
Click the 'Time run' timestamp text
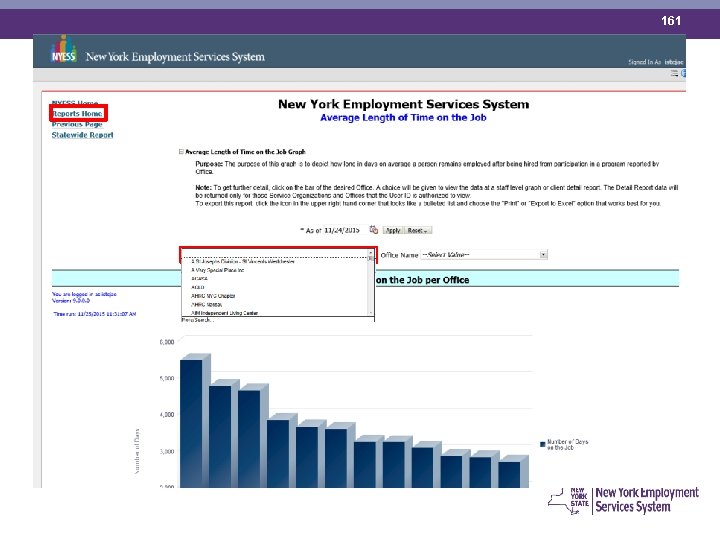(95, 314)
